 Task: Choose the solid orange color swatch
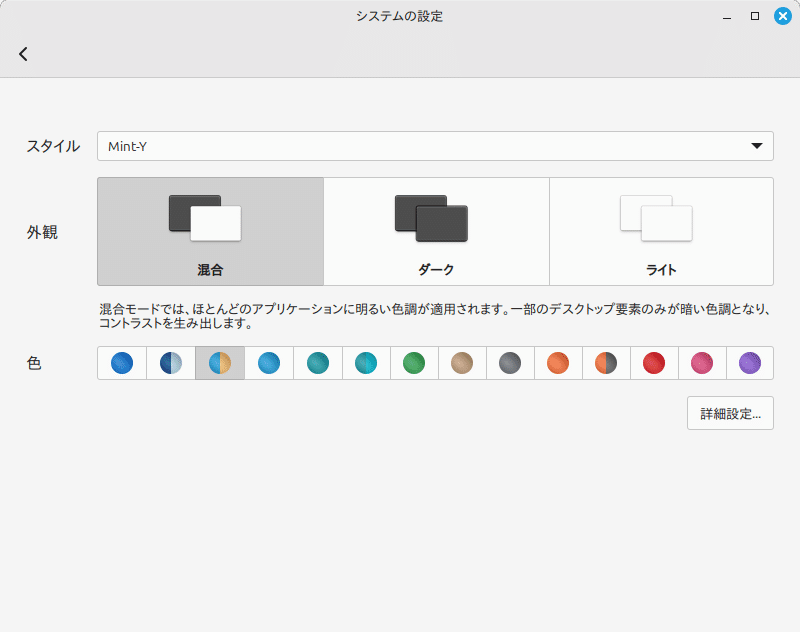click(558, 363)
